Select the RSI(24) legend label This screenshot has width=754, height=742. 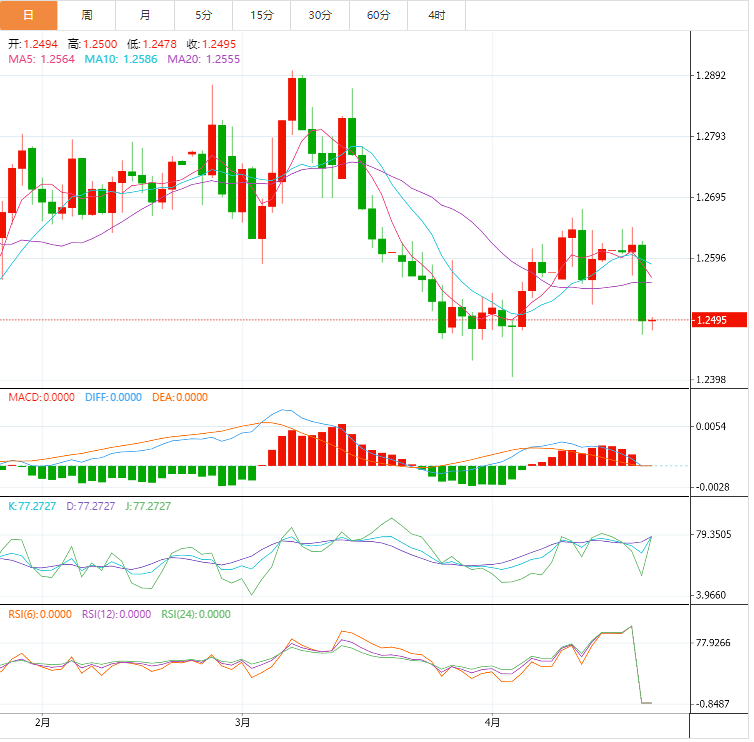[x=195, y=614]
